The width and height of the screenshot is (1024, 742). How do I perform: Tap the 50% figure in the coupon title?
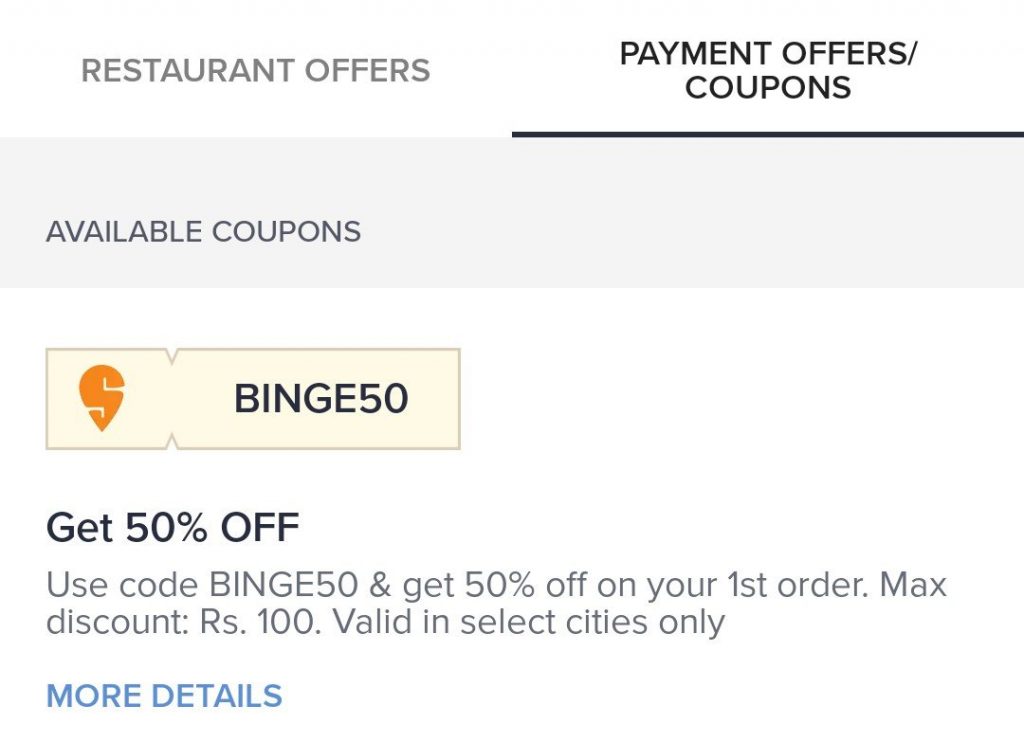pyautogui.click(x=167, y=527)
